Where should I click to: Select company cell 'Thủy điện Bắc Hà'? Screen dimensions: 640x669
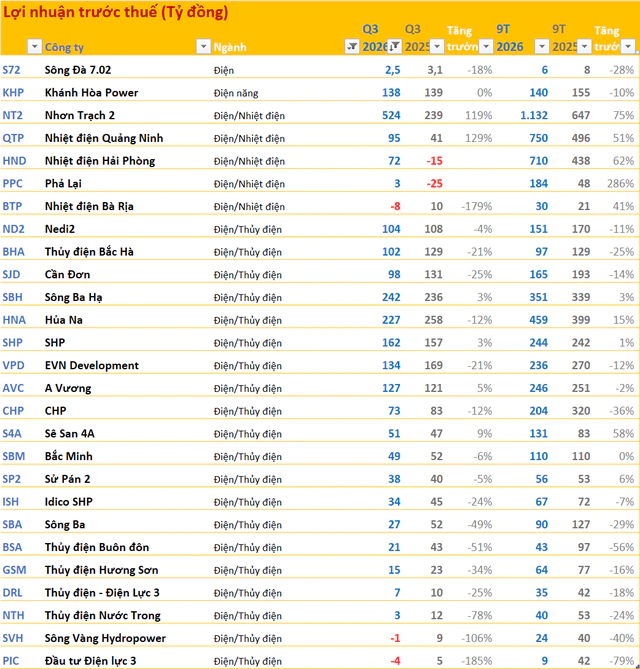[x=89, y=252]
